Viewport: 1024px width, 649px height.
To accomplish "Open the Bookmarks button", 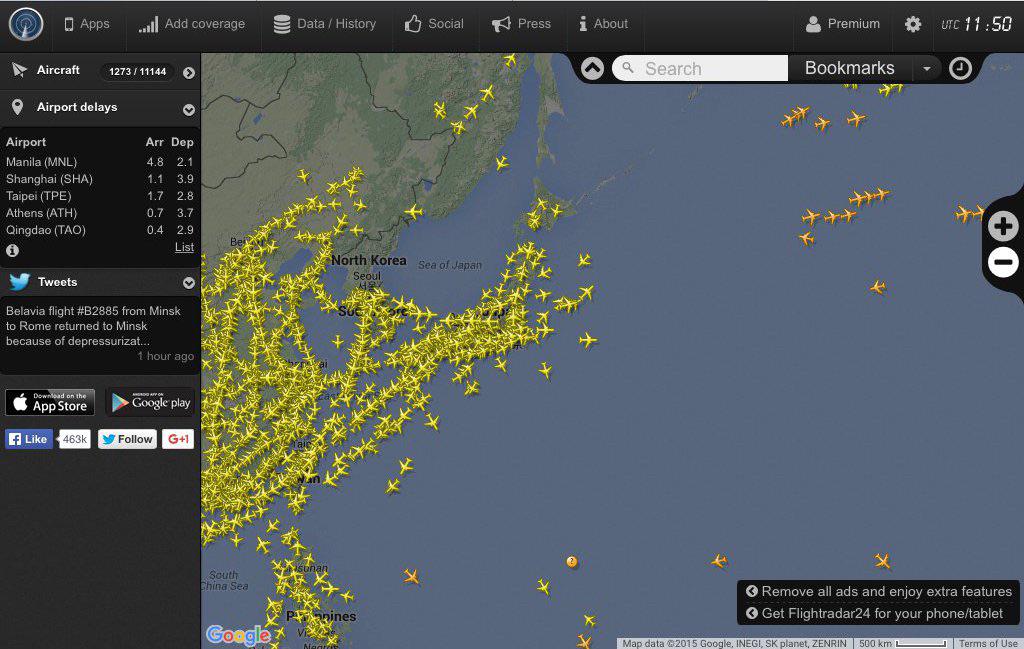I will [850, 68].
